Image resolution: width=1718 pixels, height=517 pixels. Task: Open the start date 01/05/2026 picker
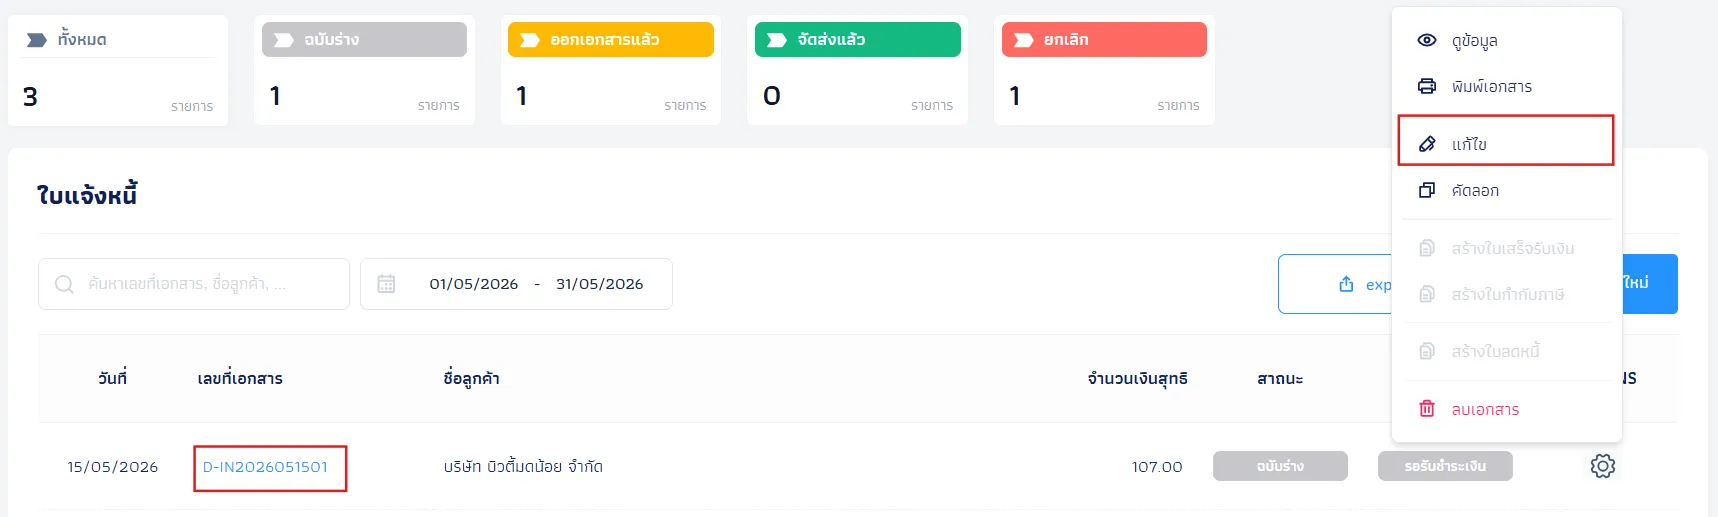pos(474,284)
